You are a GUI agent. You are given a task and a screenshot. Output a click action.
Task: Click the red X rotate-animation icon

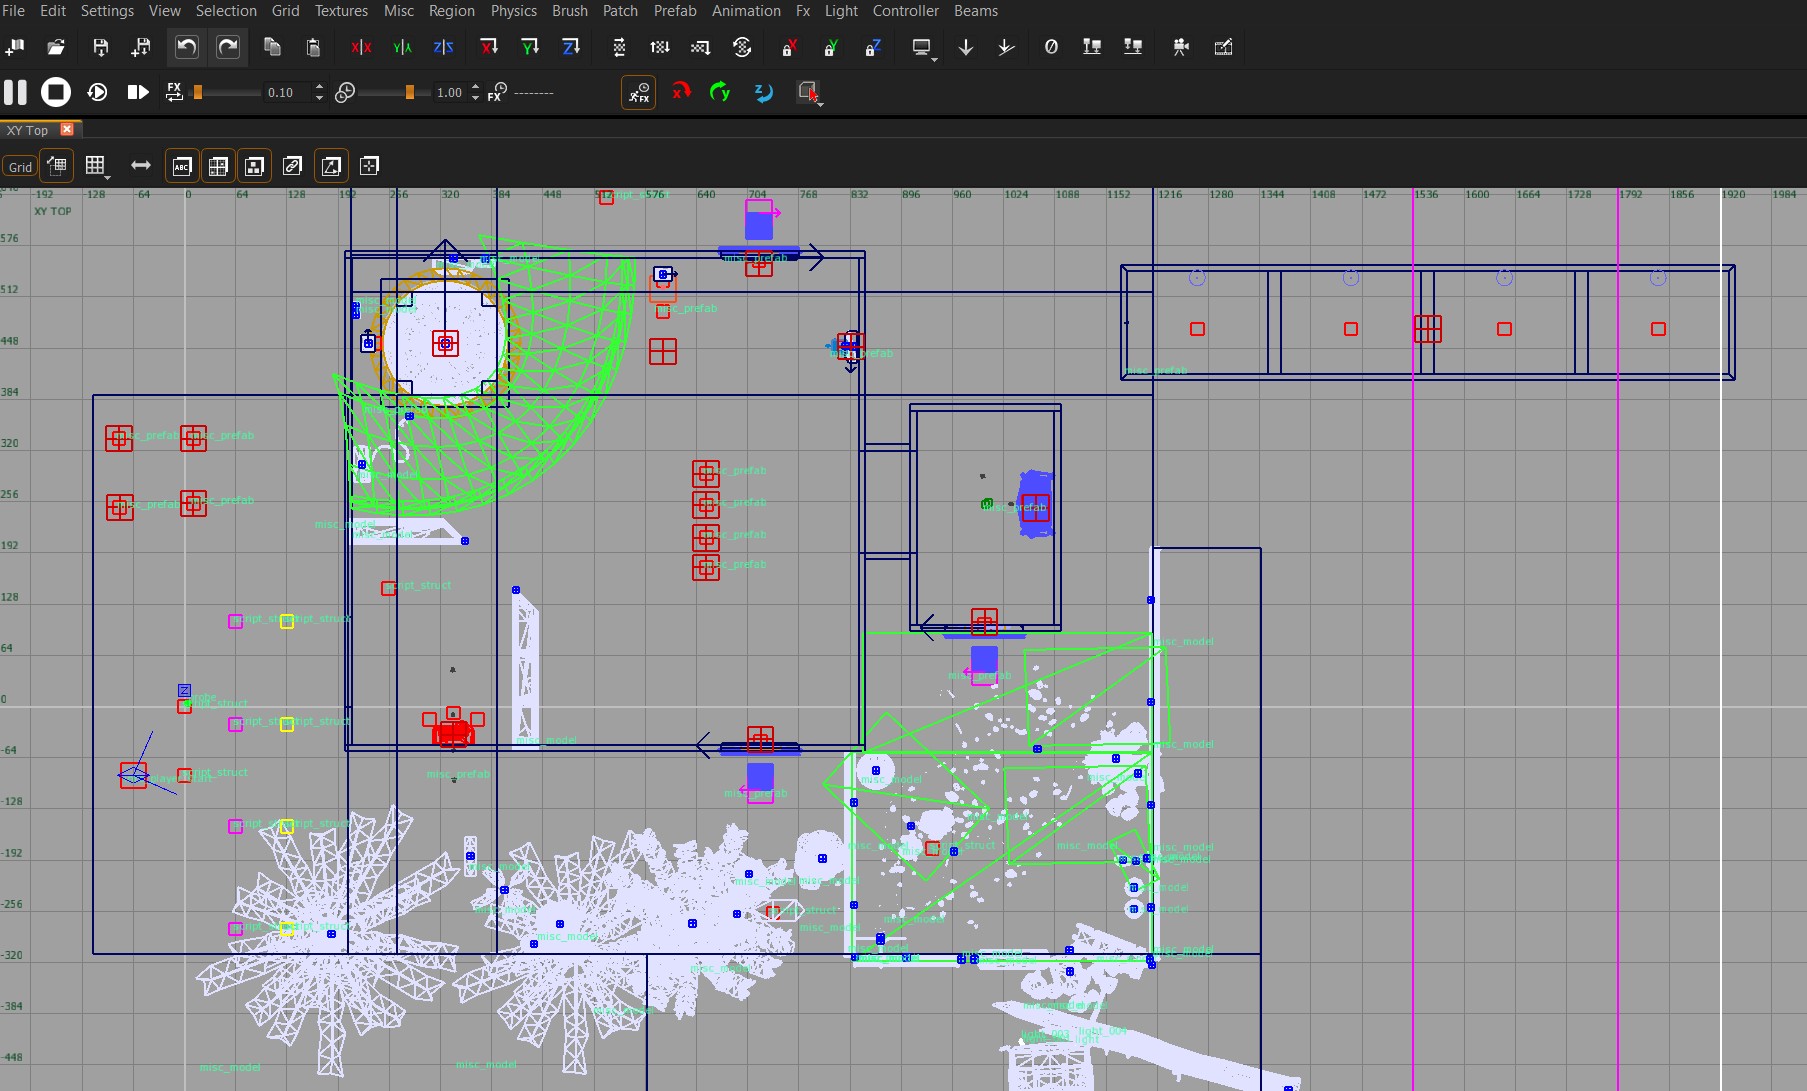point(681,92)
